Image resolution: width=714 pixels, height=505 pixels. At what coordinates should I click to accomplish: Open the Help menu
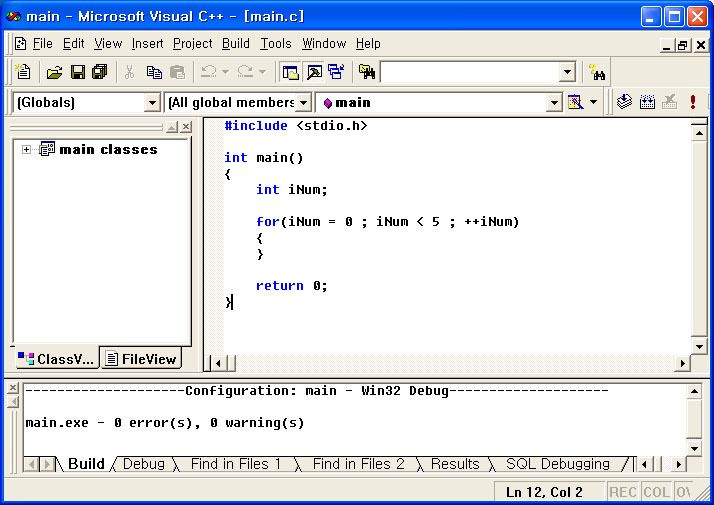click(368, 44)
